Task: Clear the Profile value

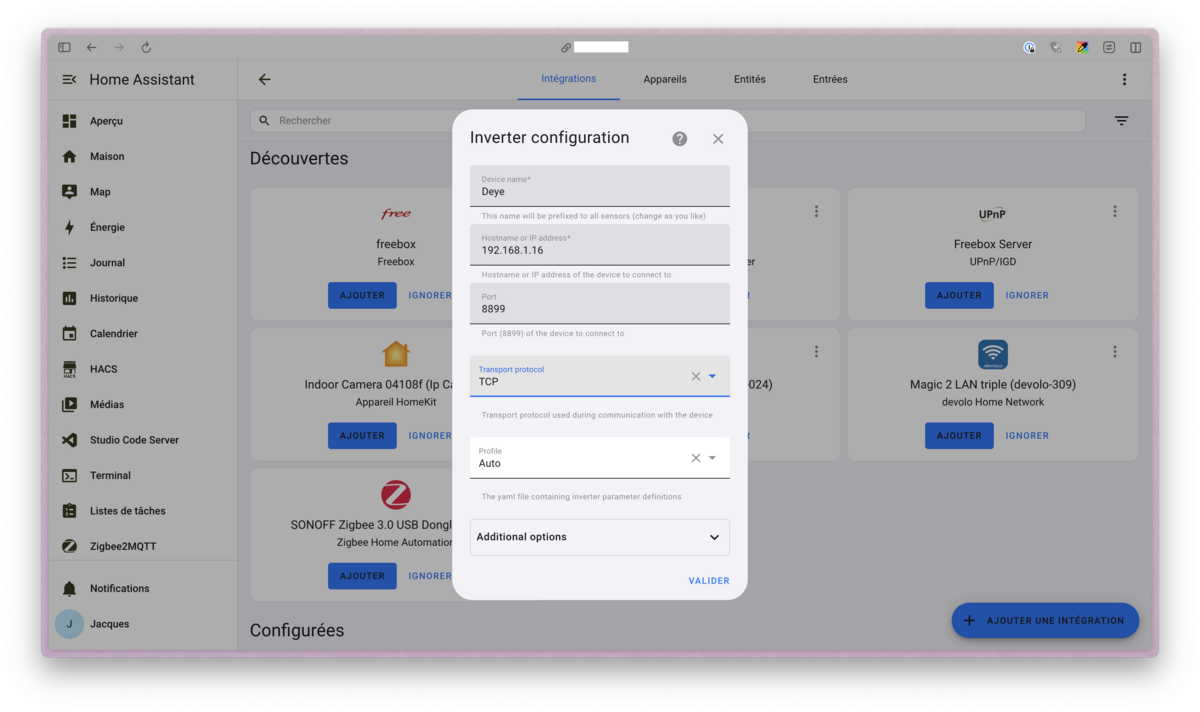Action: 696,458
